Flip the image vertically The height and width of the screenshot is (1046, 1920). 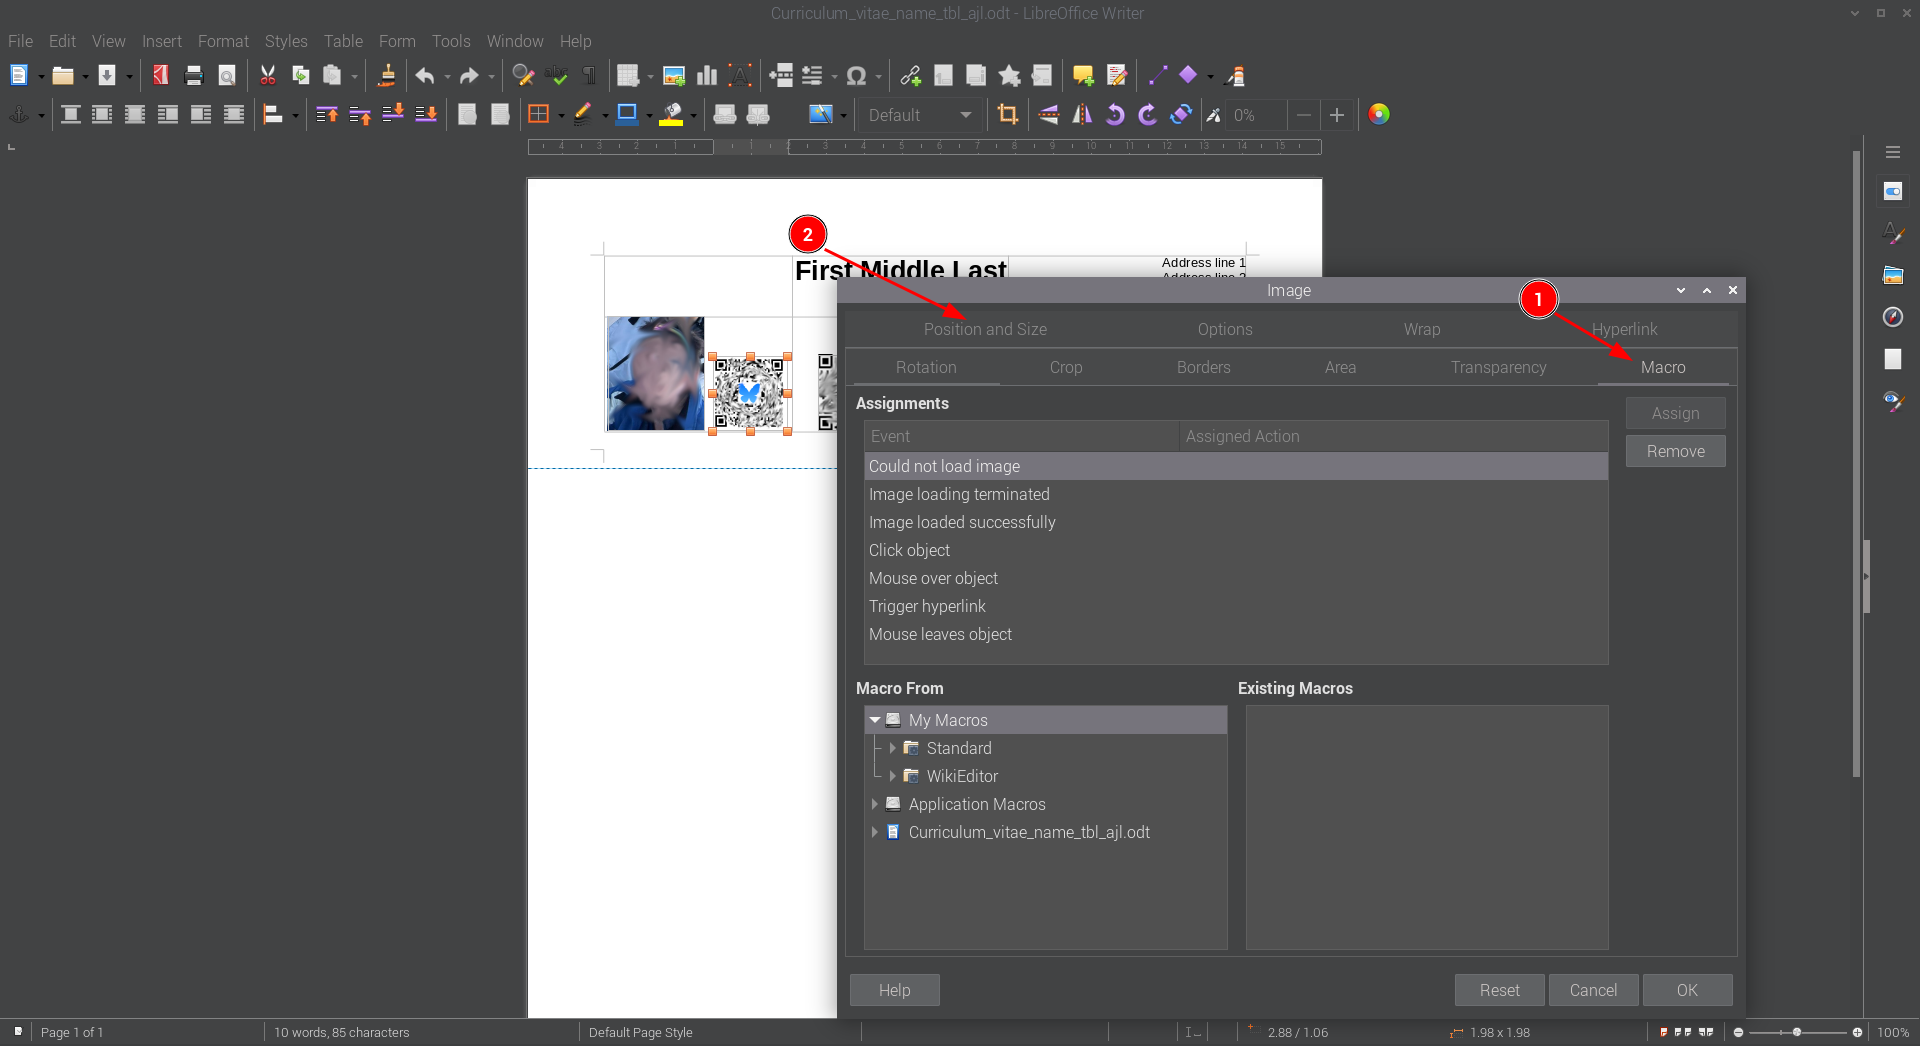click(1049, 115)
